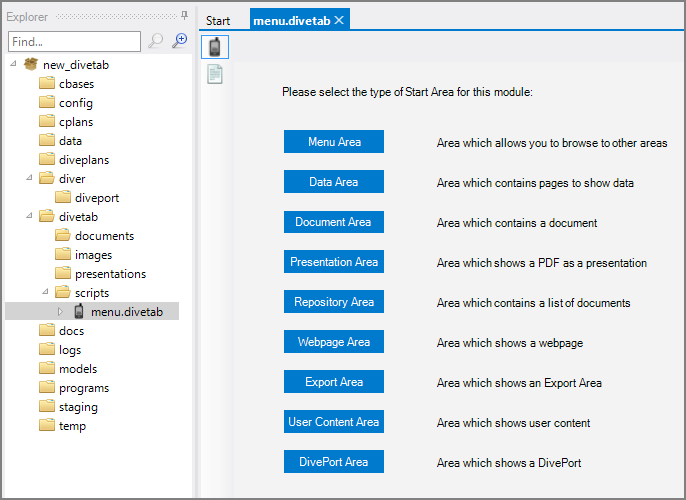
Task: Choose the Presentation Area button
Action: (334, 262)
